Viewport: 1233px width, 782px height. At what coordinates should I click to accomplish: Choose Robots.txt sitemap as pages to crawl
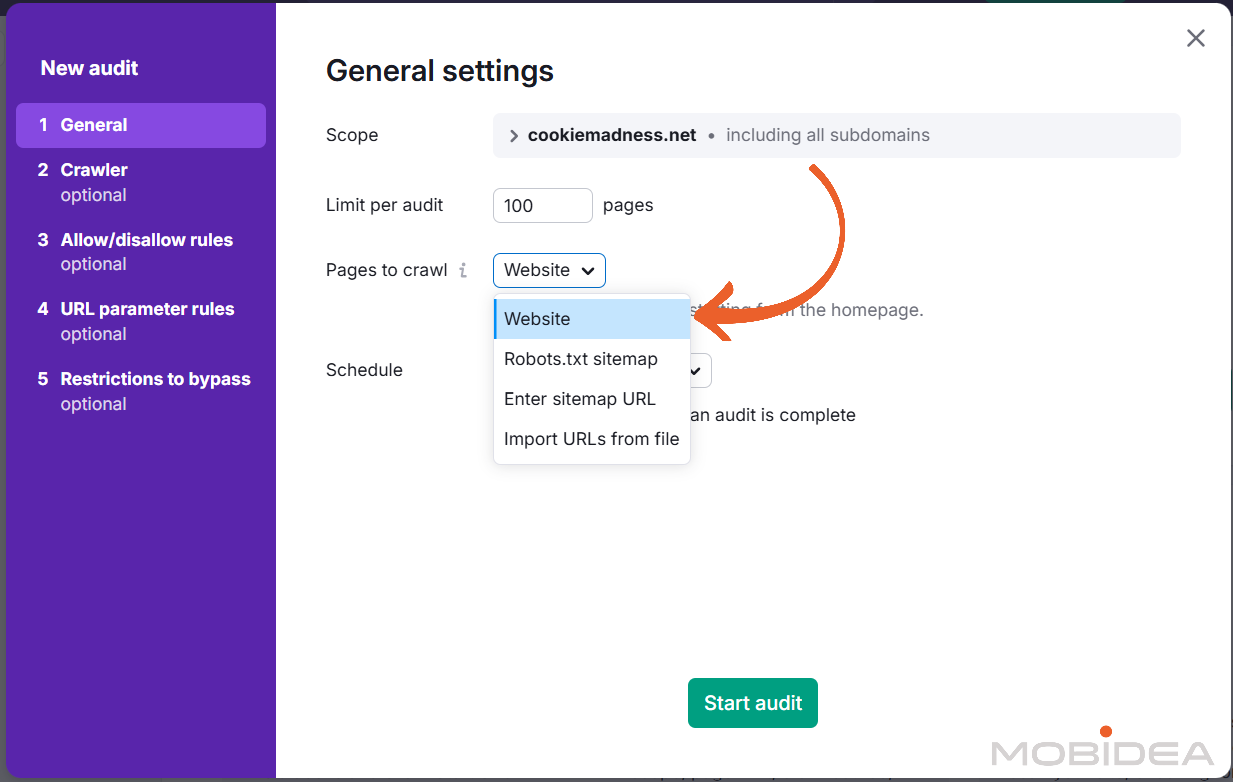coord(580,358)
